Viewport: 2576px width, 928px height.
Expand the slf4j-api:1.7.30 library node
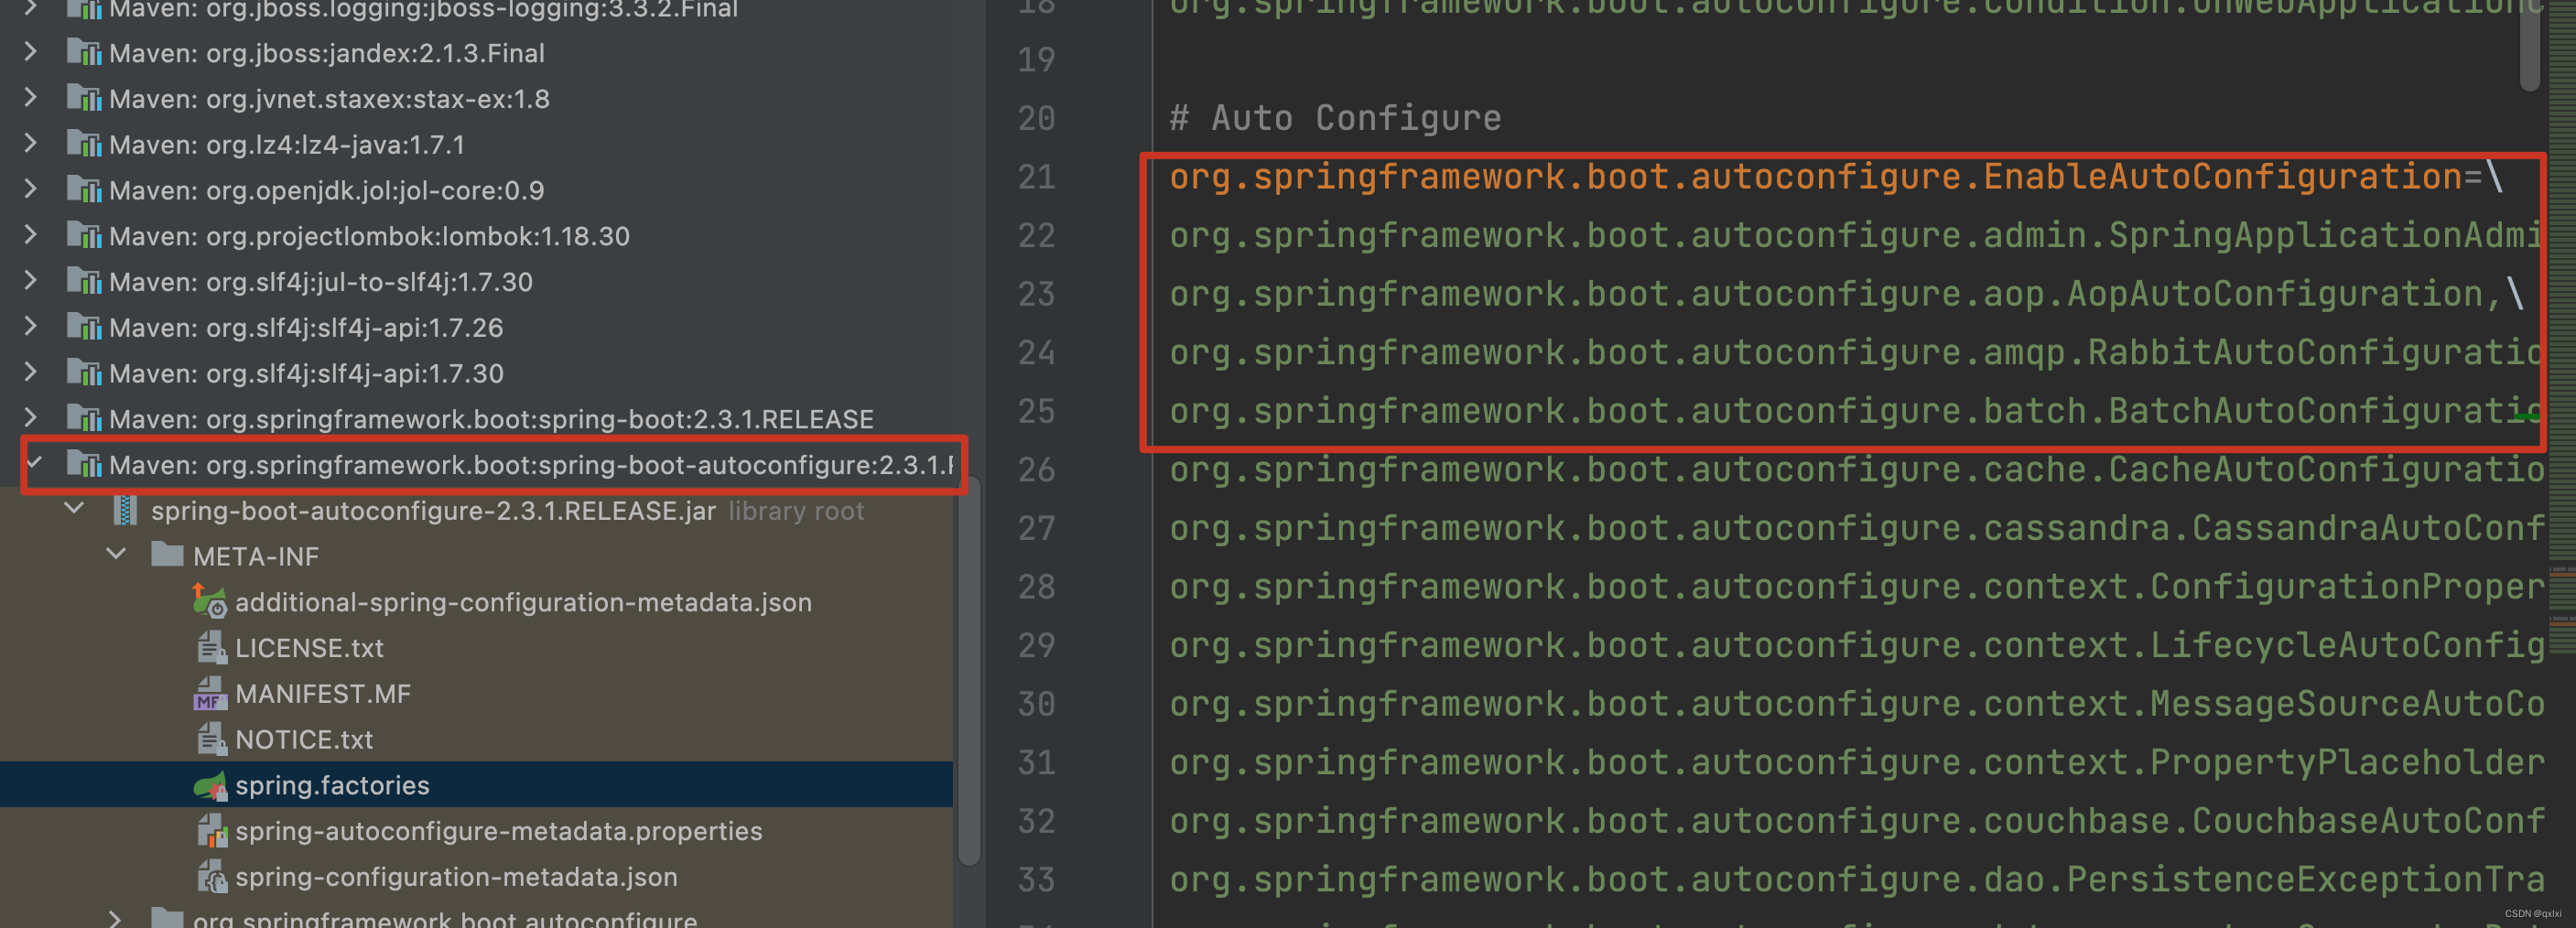(30, 372)
